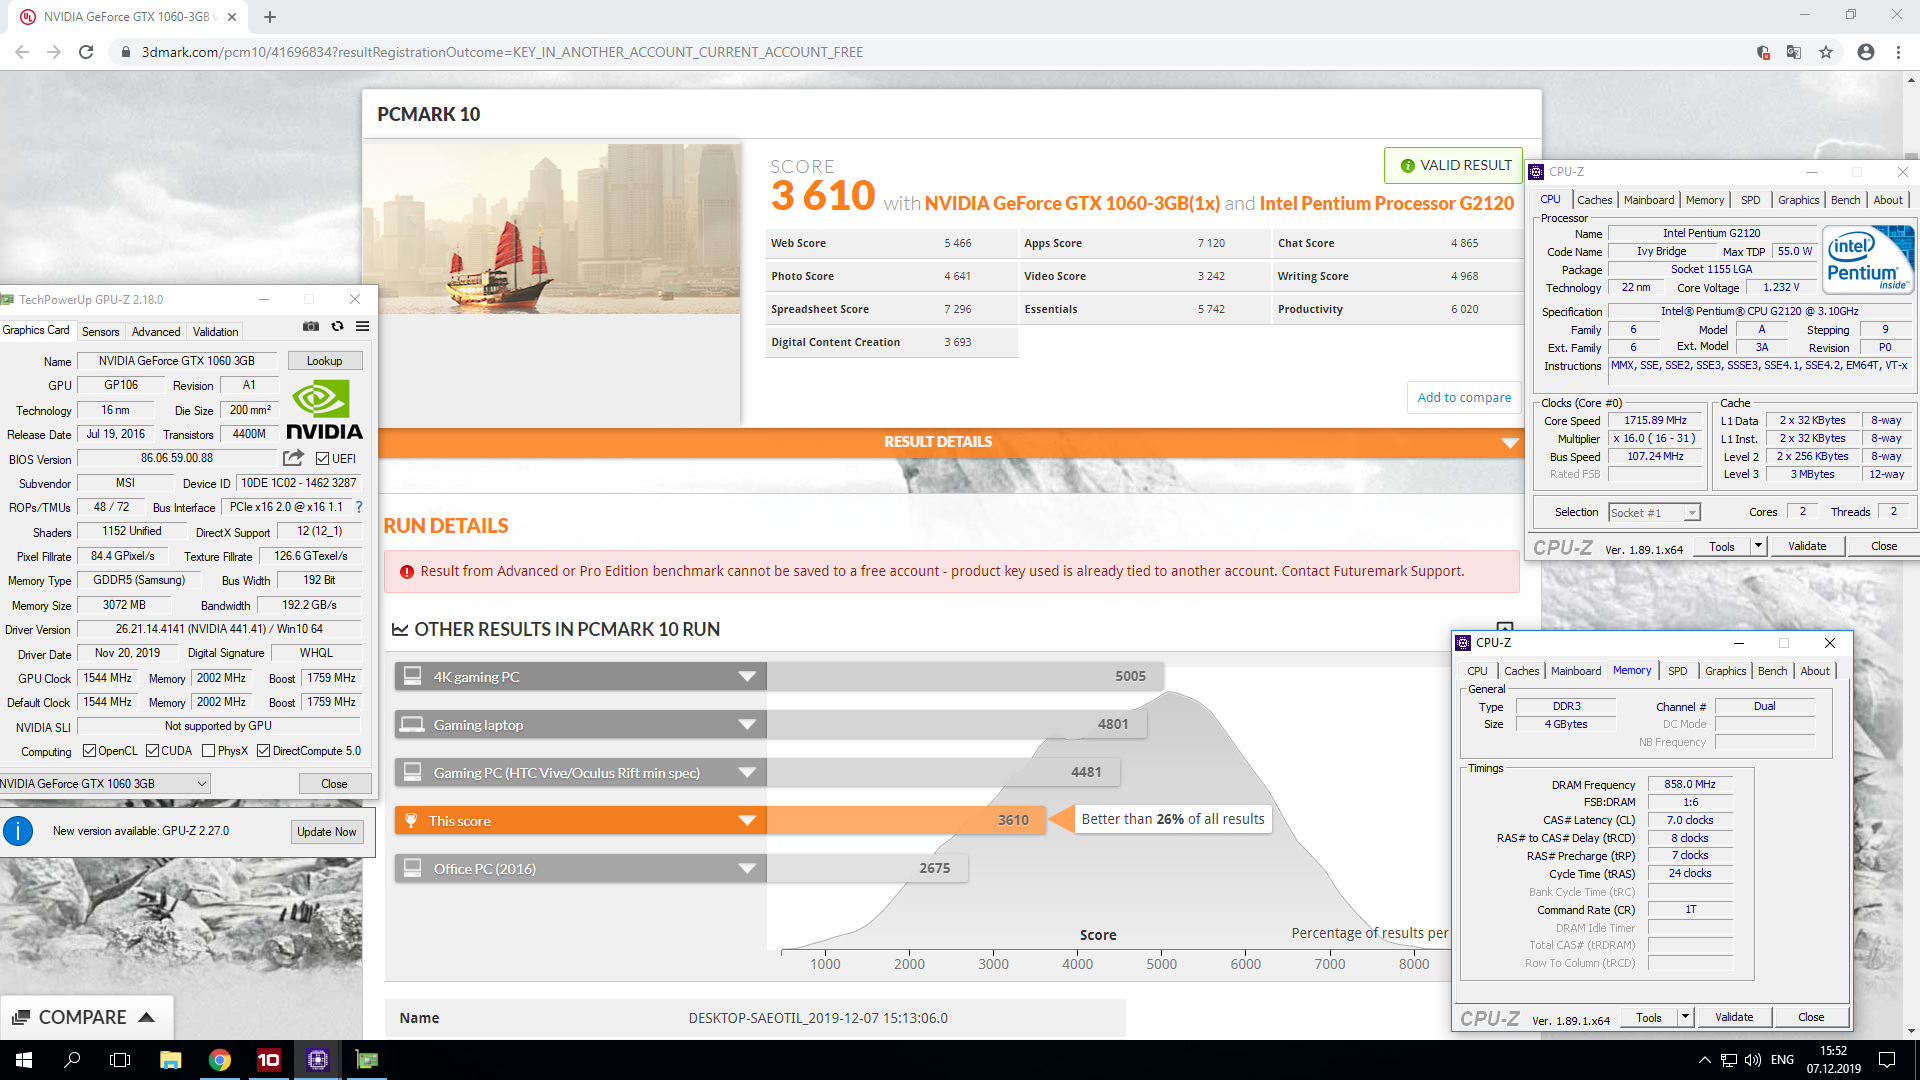
Task: Open a new browser tab with plus icon
Action: (270, 17)
